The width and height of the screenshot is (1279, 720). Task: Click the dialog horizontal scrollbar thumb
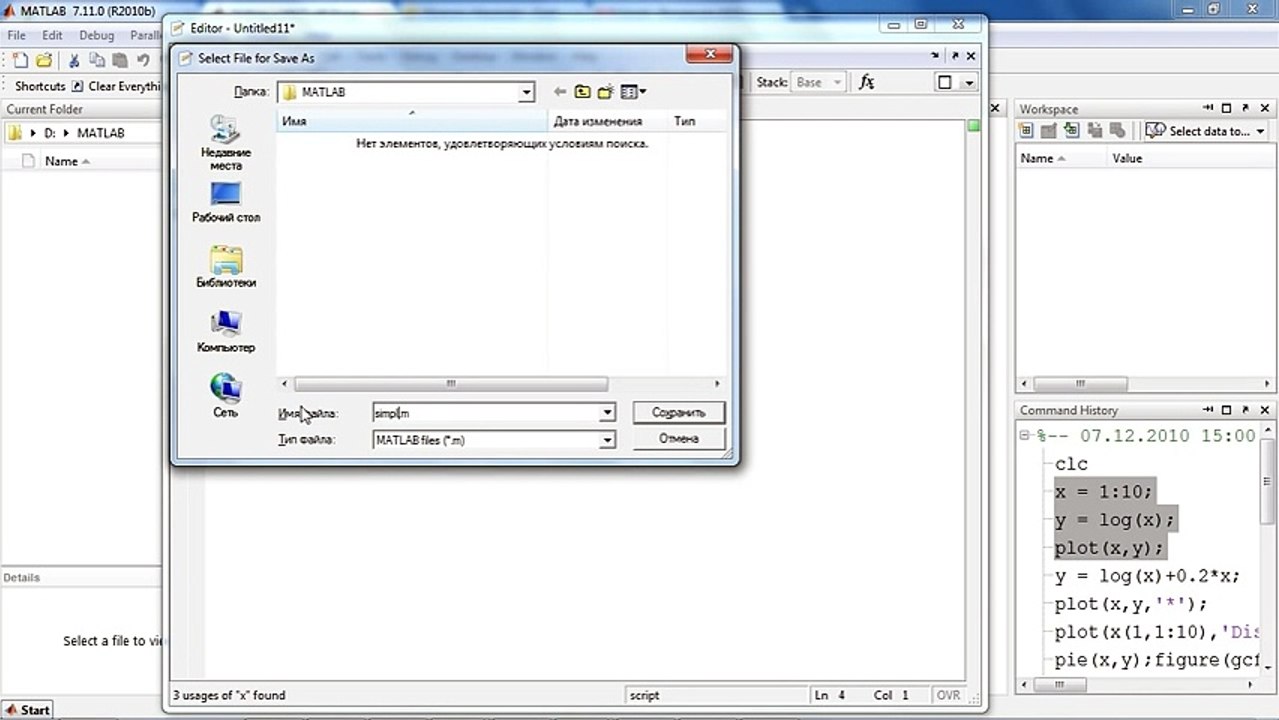pyautogui.click(x=451, y=383)
